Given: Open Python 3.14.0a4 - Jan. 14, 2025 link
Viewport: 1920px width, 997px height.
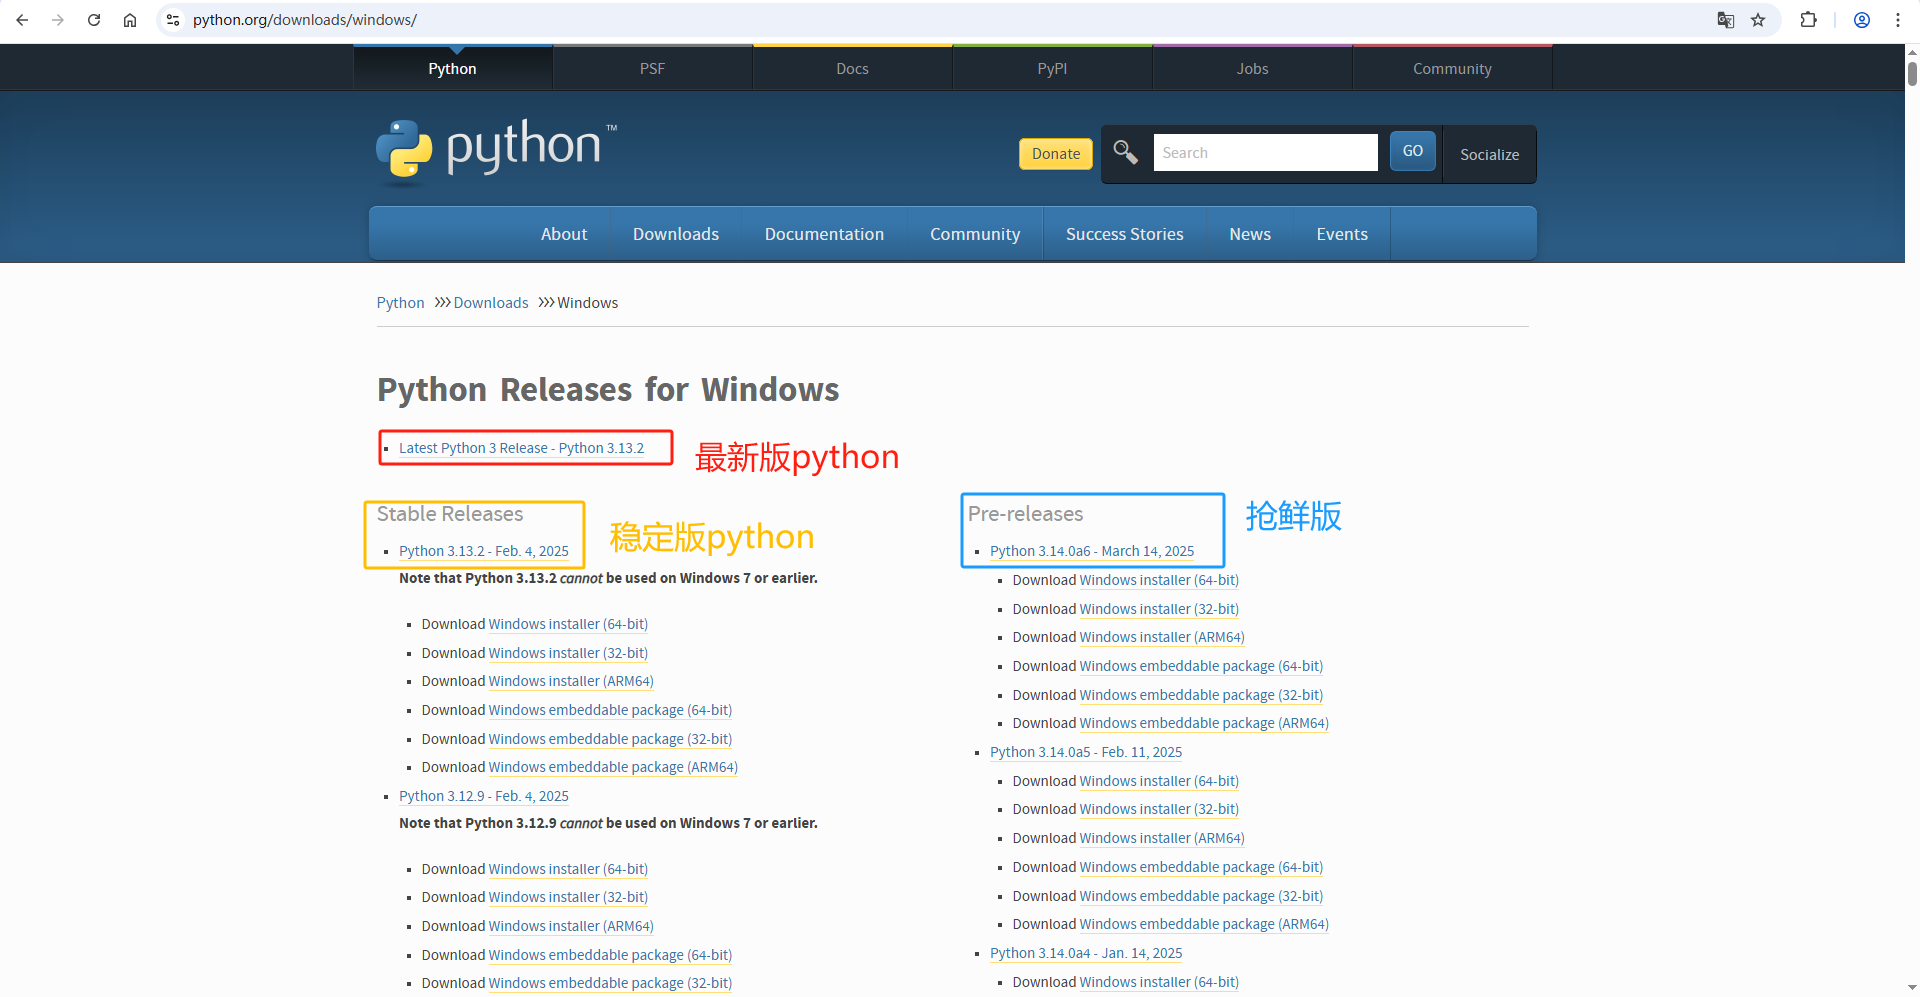Looking at the screenshot, I should point(1086,953).
